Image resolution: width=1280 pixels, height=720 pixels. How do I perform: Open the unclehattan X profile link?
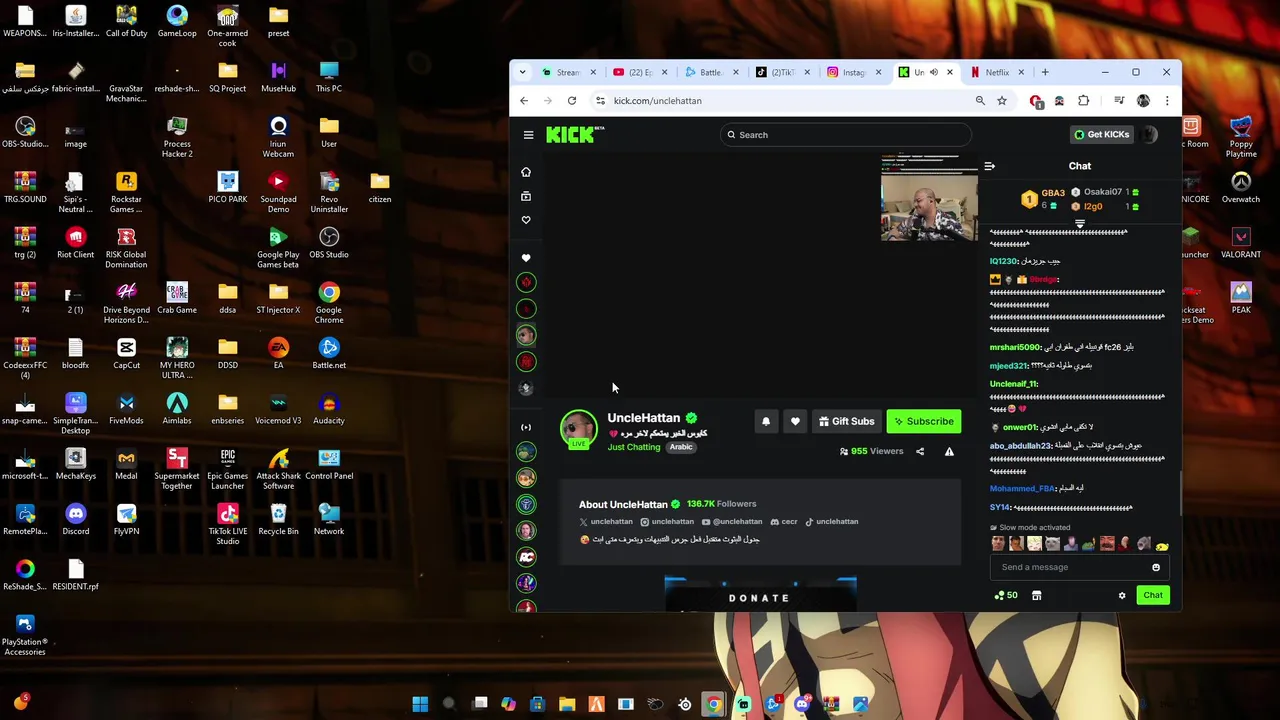click(x=606, y=522)
